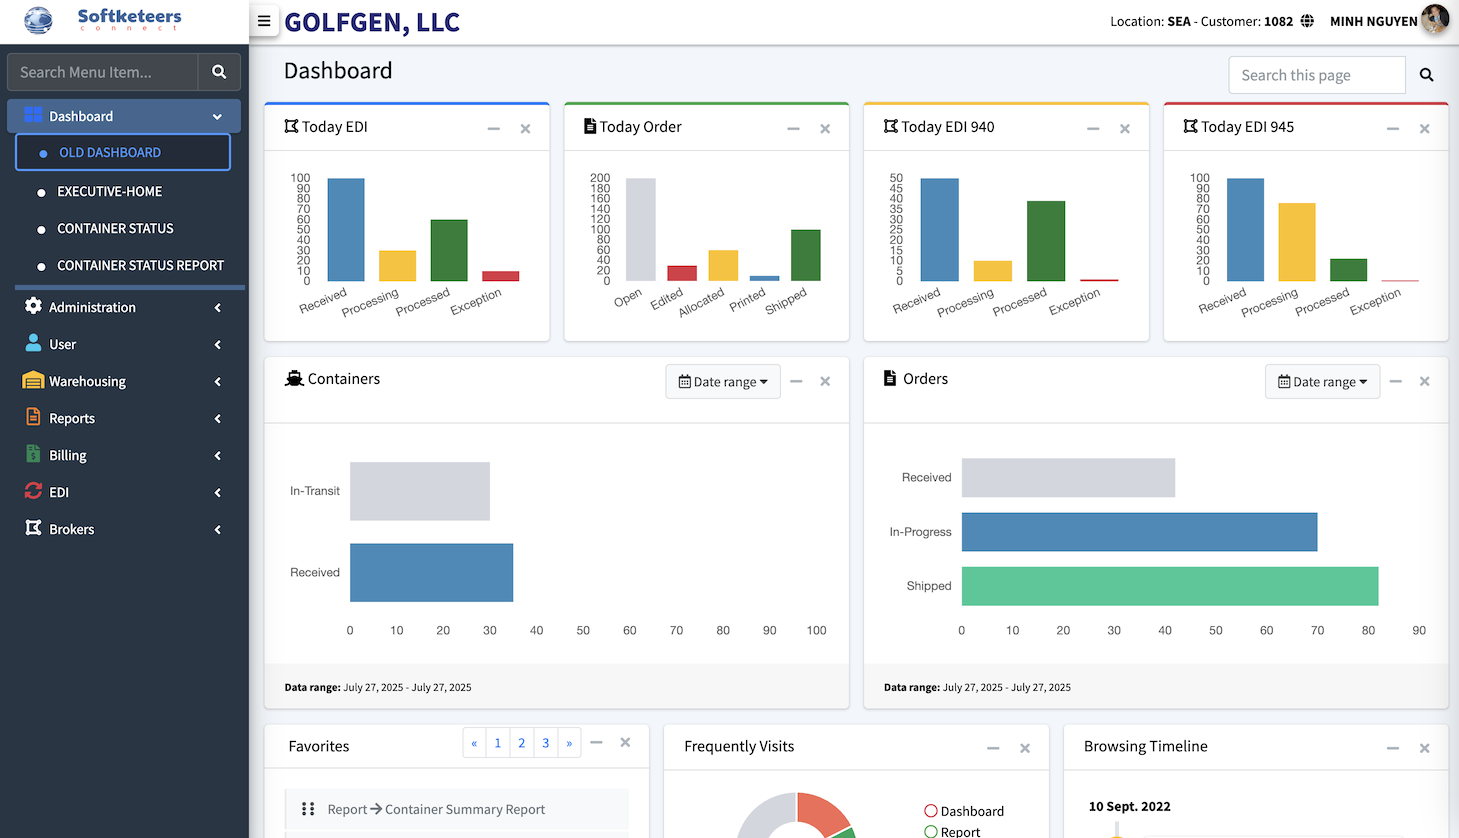
Task: Click the sidebar menu search magnifier icon
Action: (219, 72)
